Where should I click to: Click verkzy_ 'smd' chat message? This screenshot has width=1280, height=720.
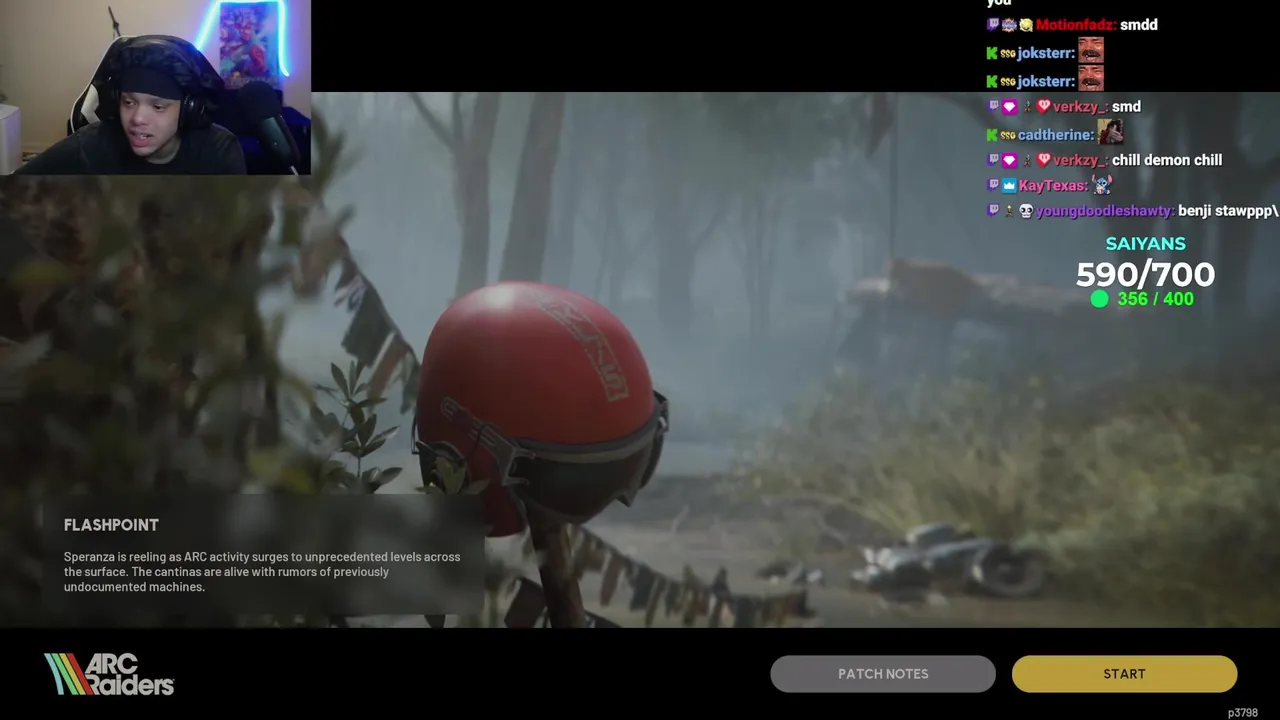pyautogui.click(x=1063, y=106)
